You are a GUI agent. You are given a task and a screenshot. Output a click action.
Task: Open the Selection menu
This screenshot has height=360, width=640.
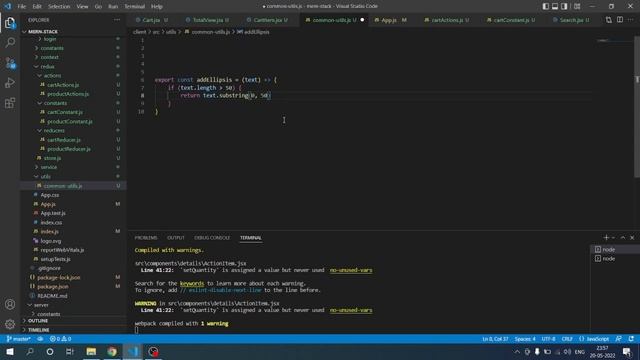tap(59, 6)
